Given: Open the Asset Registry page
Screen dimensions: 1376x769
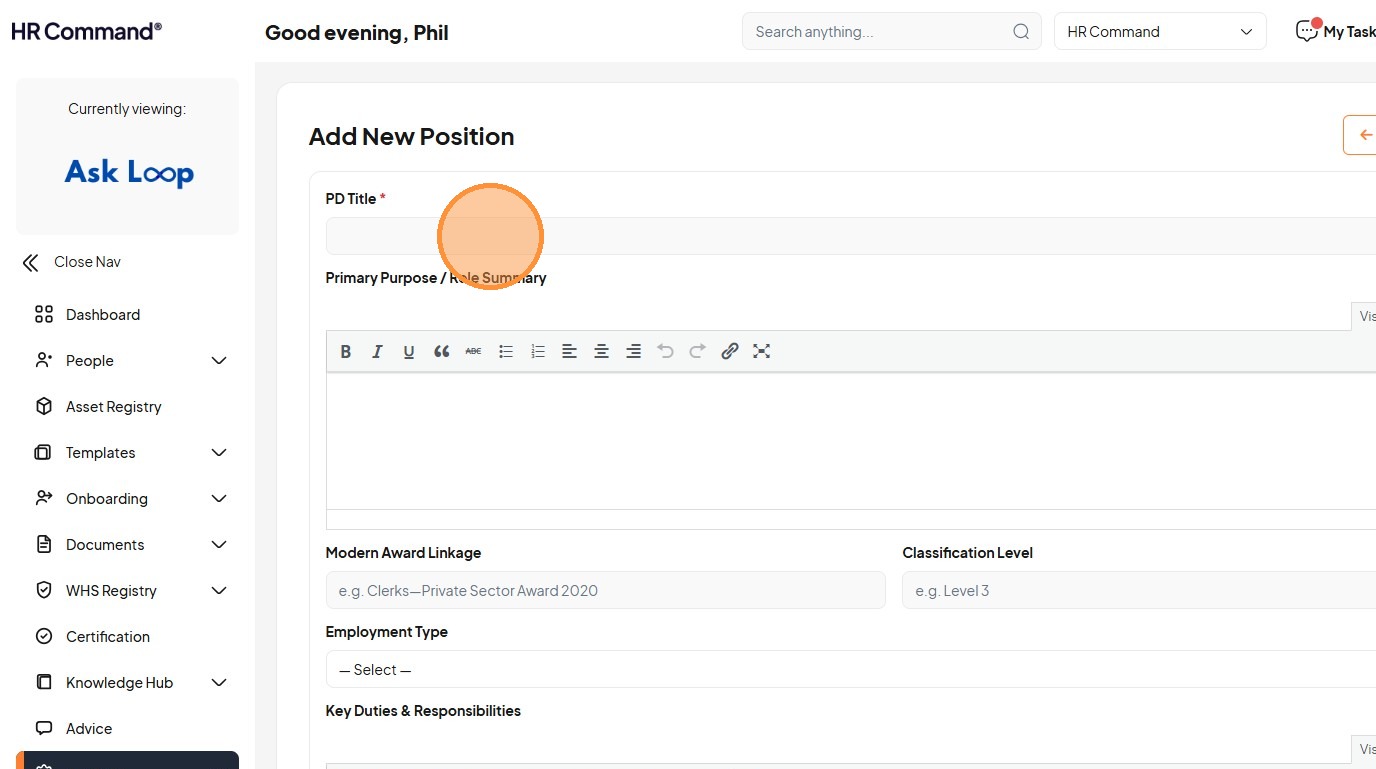Looking at the screenshot, I should click(x=113, y=406).
